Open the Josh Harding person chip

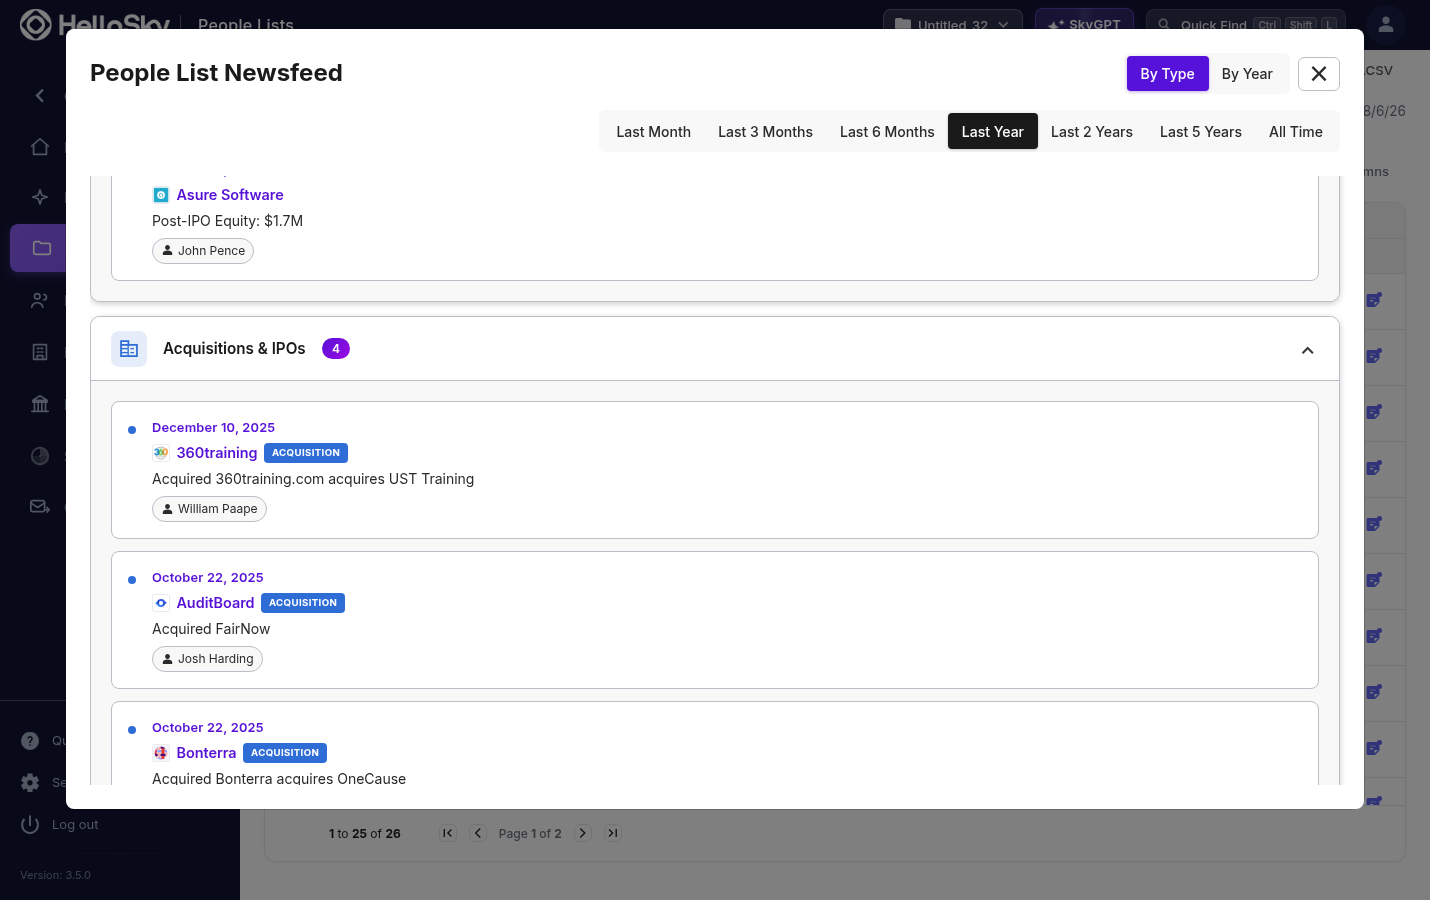point(207,659)
